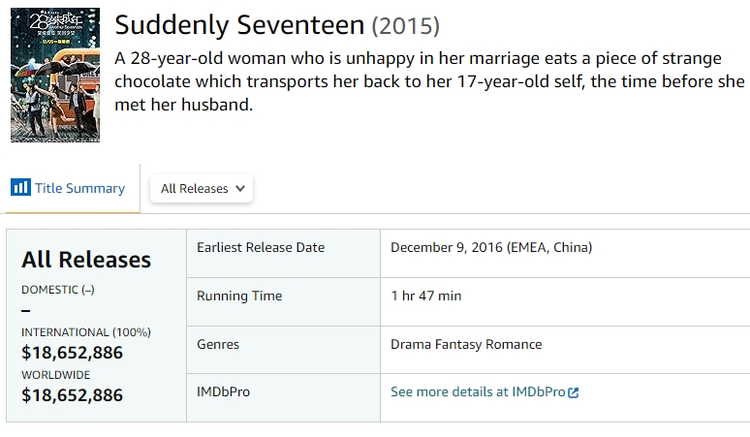750x437 pixels.
Task: Click the DOMESTIC (–) label
Action: [57, 289]
